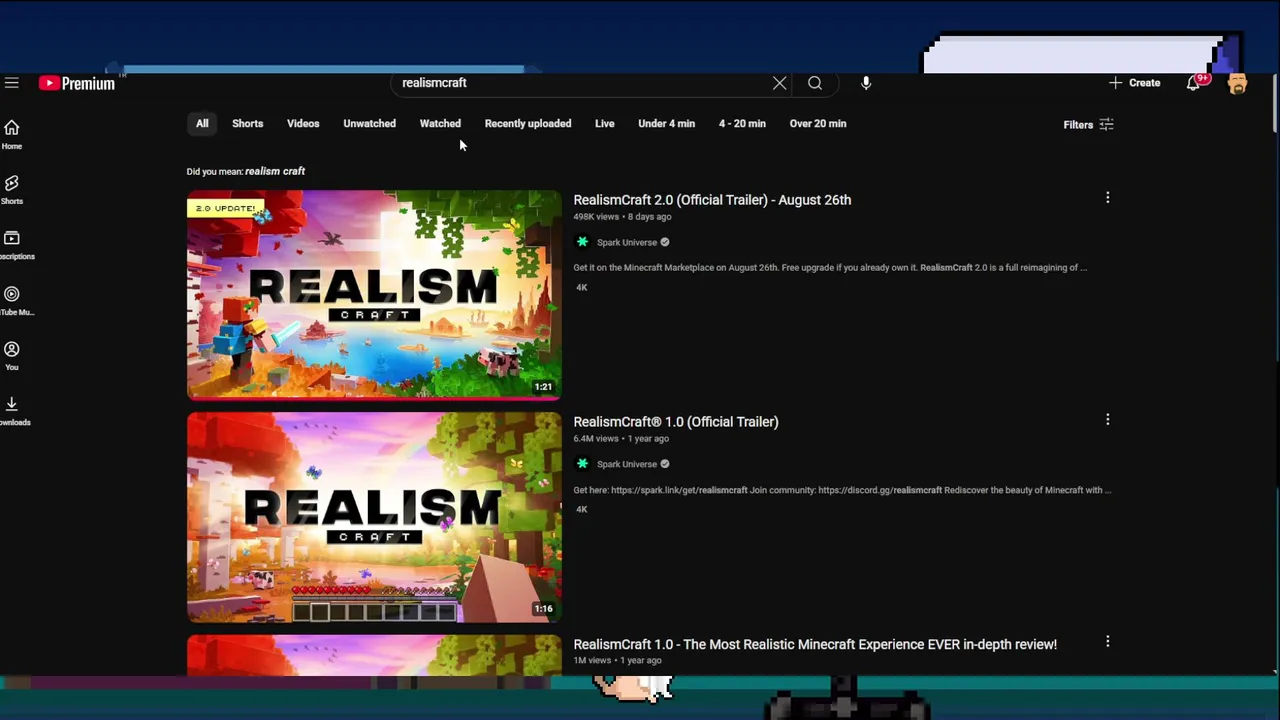Select the Unwatched filter chip
Image resolution: width=1280 pixels, height=720 pixels.
click(370, 124)
